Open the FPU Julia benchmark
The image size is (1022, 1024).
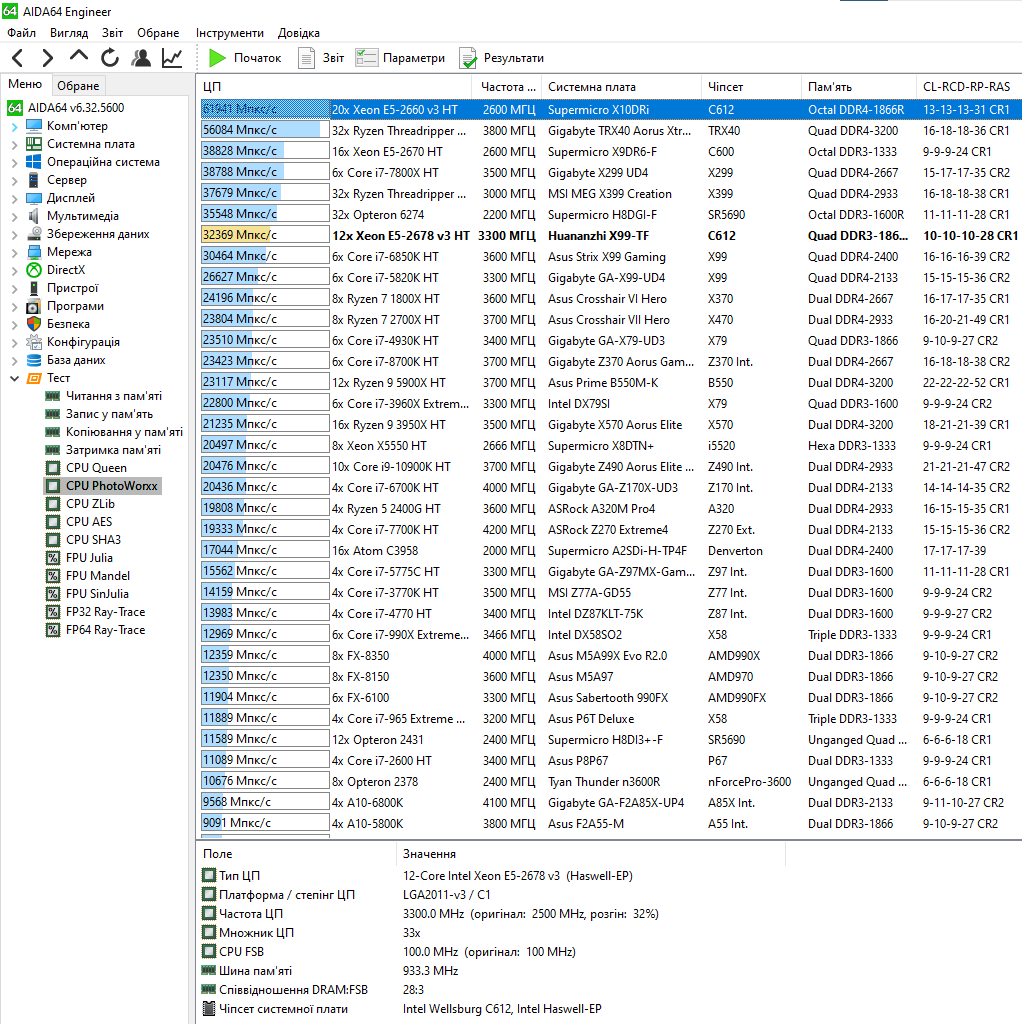(x=79, y=558)
